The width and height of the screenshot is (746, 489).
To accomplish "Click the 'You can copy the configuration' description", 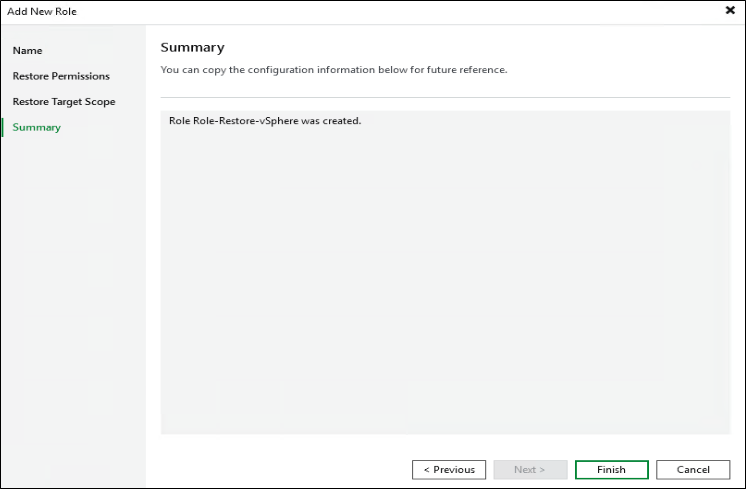I will click(x=334, y=70).
